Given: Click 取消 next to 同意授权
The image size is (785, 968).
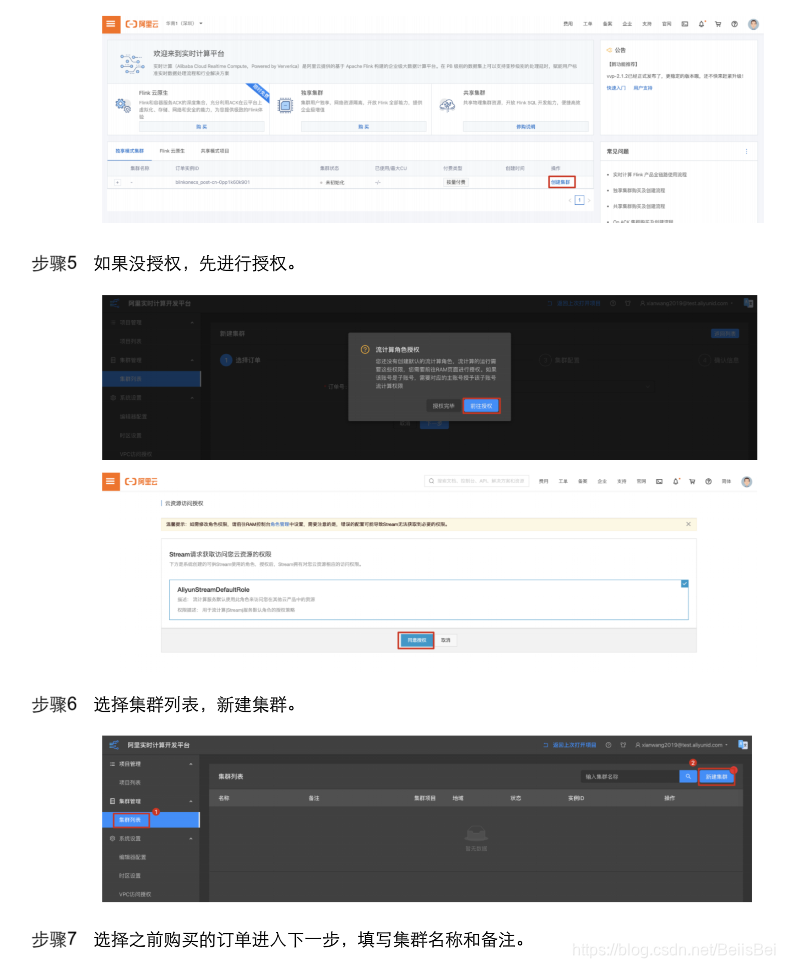Looking at the screenshot, I should pyautogui.click(x=446, y=640).
